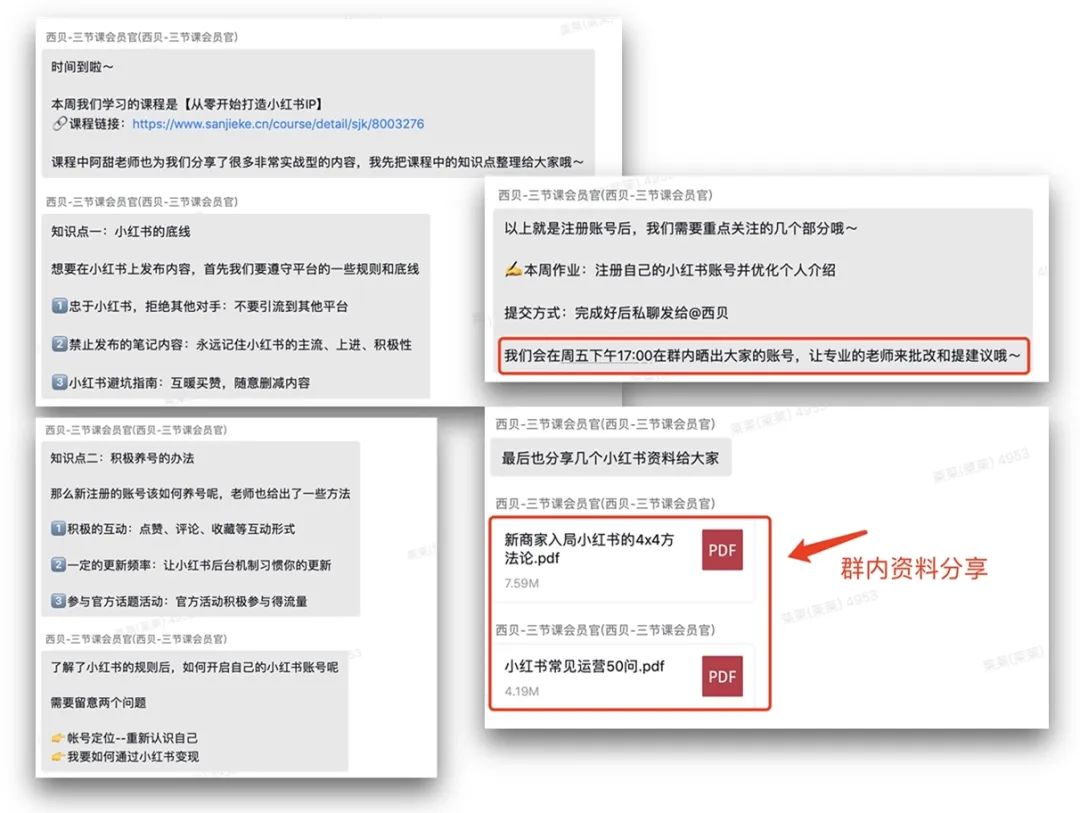This screenshot has width=1080, height=813.
Task: Select line 那么新注册的账号该如何养号呢
Action: pos(200,493)
